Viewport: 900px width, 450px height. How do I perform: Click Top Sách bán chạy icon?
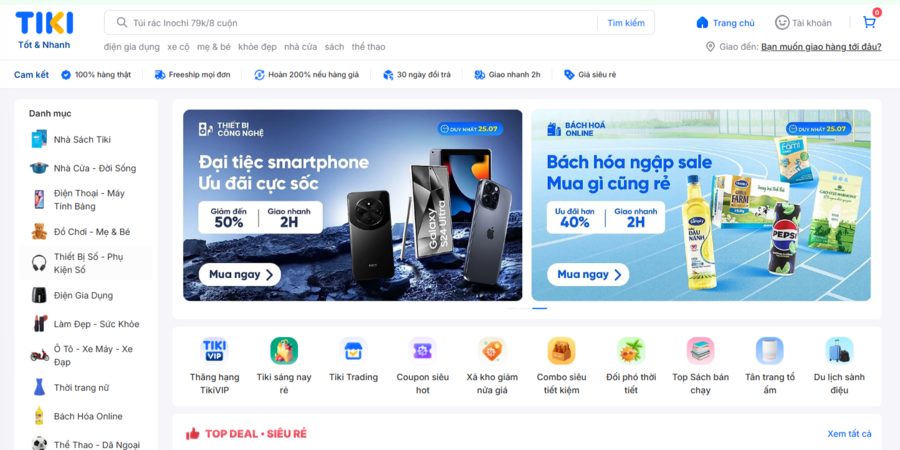point(700,351)
